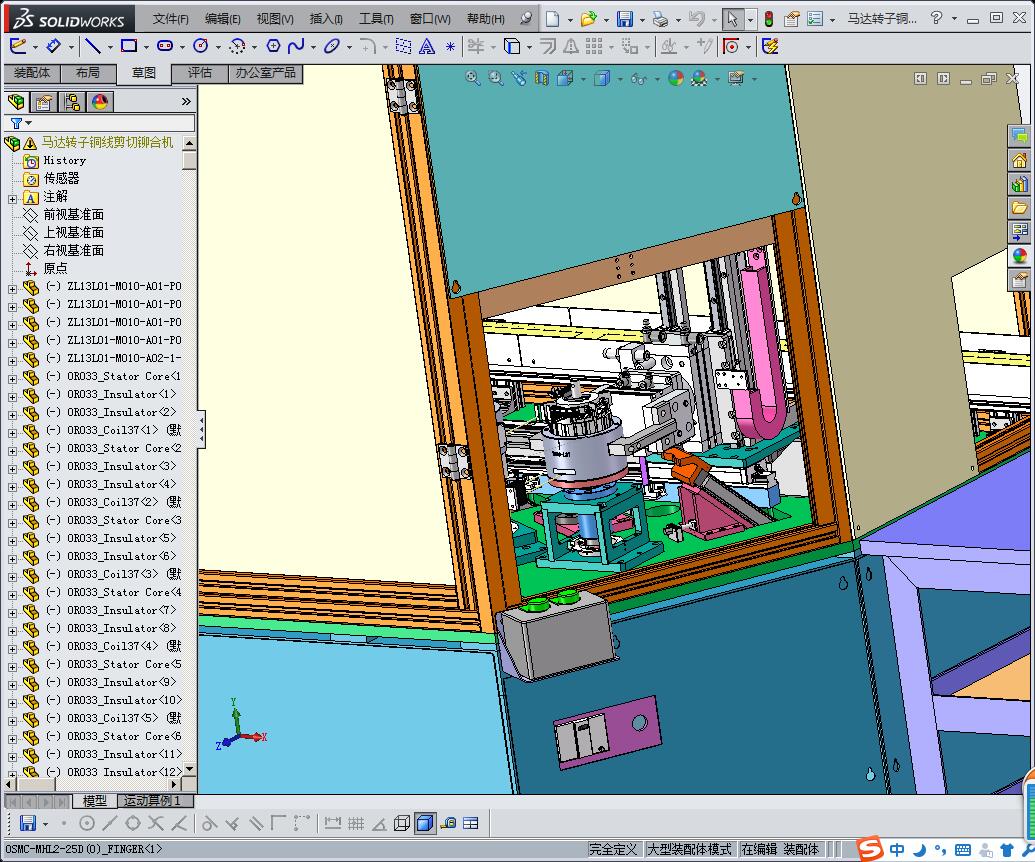The image size is (1035, 862).
Task: Print the document
Action: [x=660, y=18]
